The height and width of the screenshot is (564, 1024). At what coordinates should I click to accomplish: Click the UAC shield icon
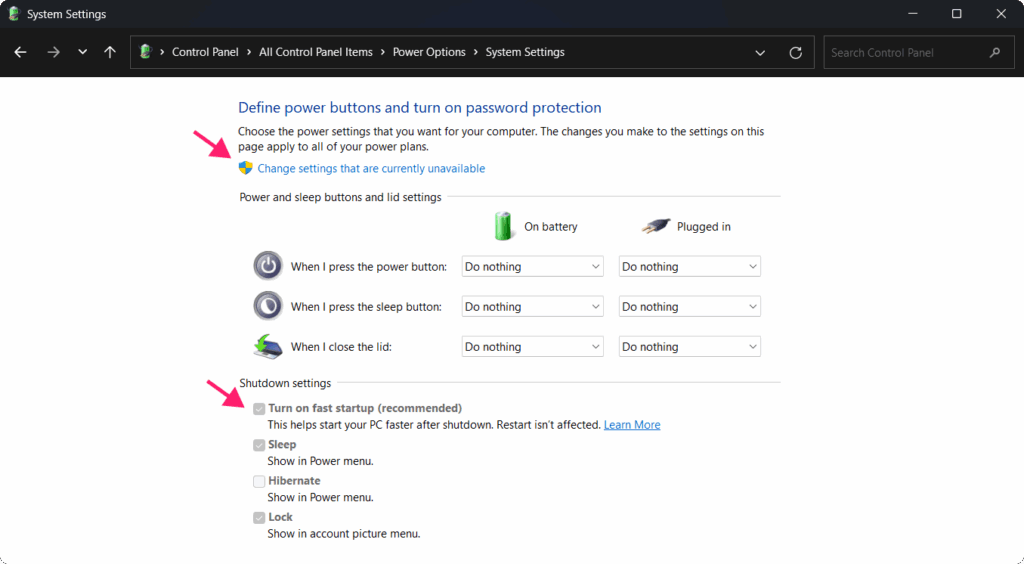[246, 168]
